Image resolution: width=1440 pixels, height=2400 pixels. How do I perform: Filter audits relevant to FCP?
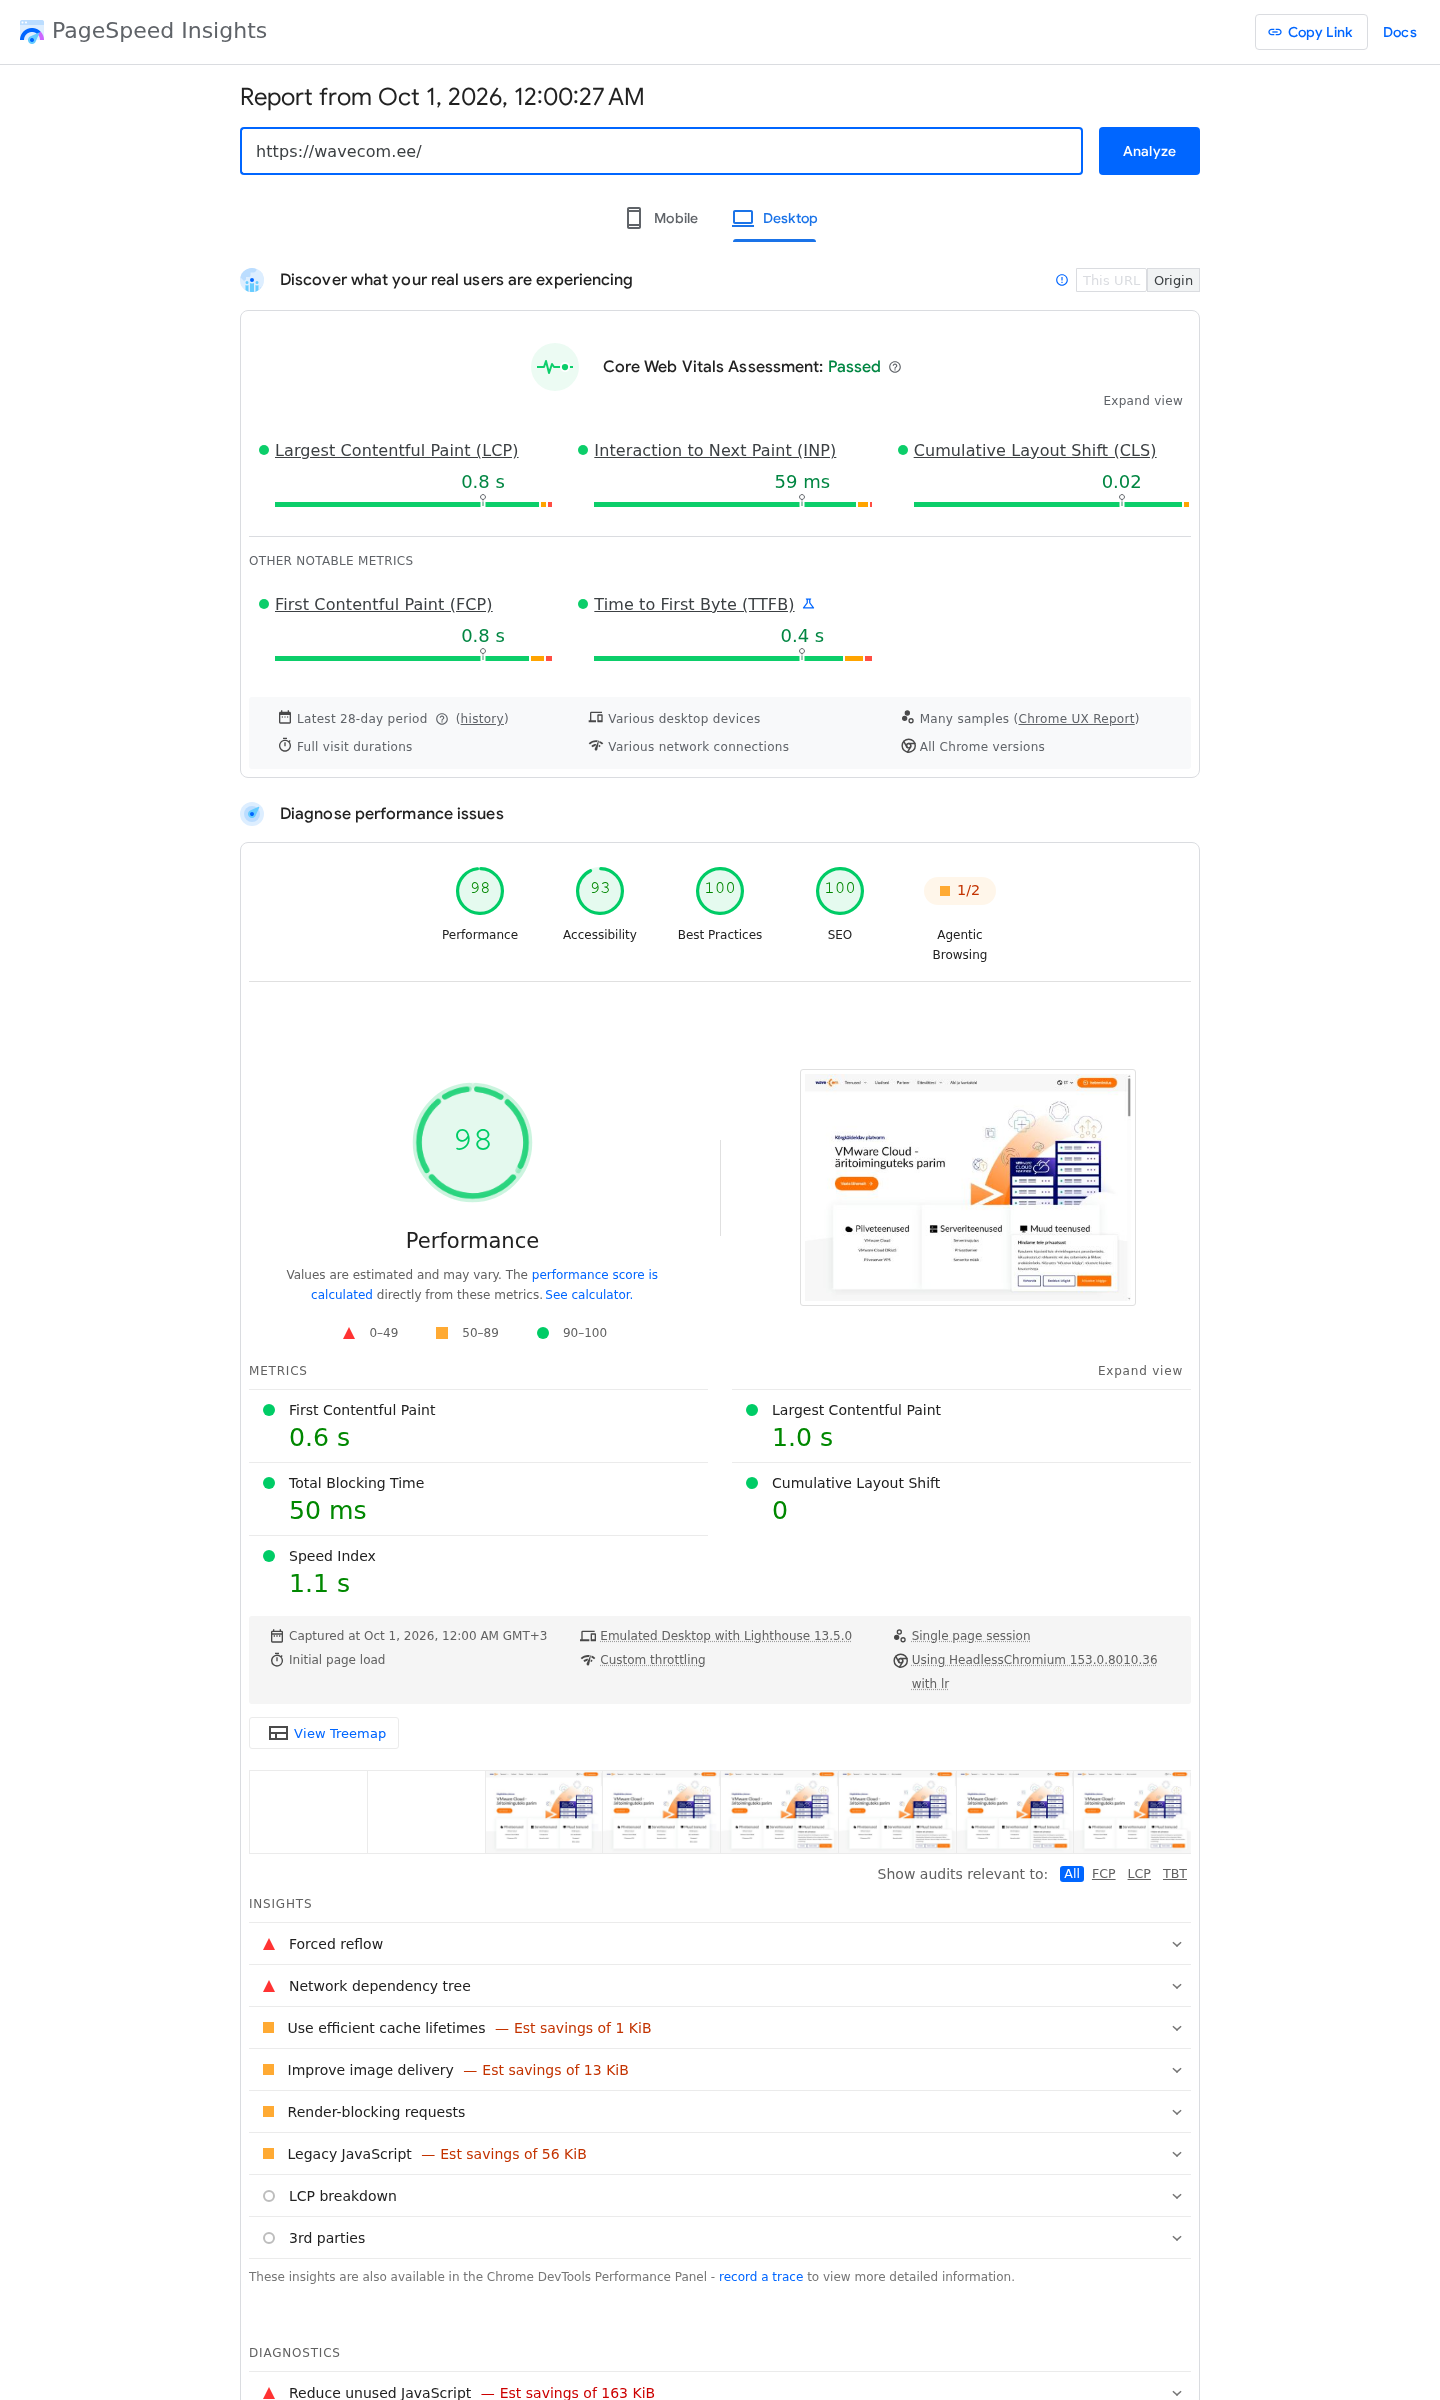pyautogui.click(x=1104, y=1874)
